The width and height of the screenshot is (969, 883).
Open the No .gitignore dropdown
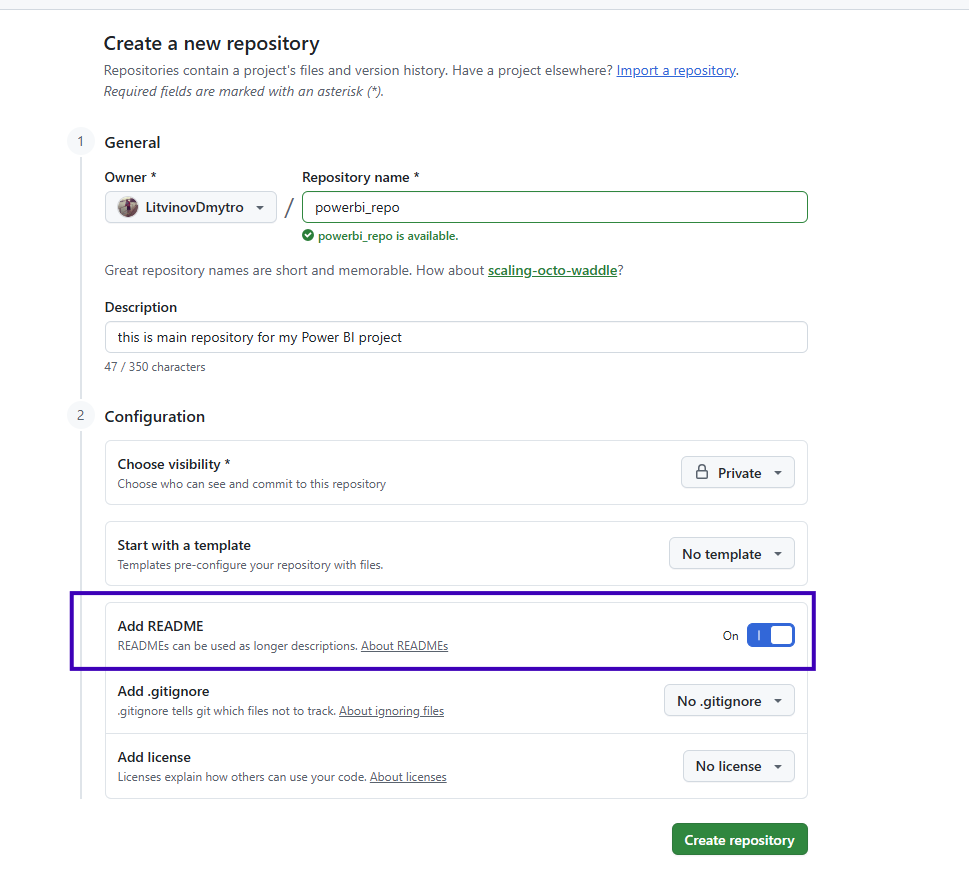(729, 701)
